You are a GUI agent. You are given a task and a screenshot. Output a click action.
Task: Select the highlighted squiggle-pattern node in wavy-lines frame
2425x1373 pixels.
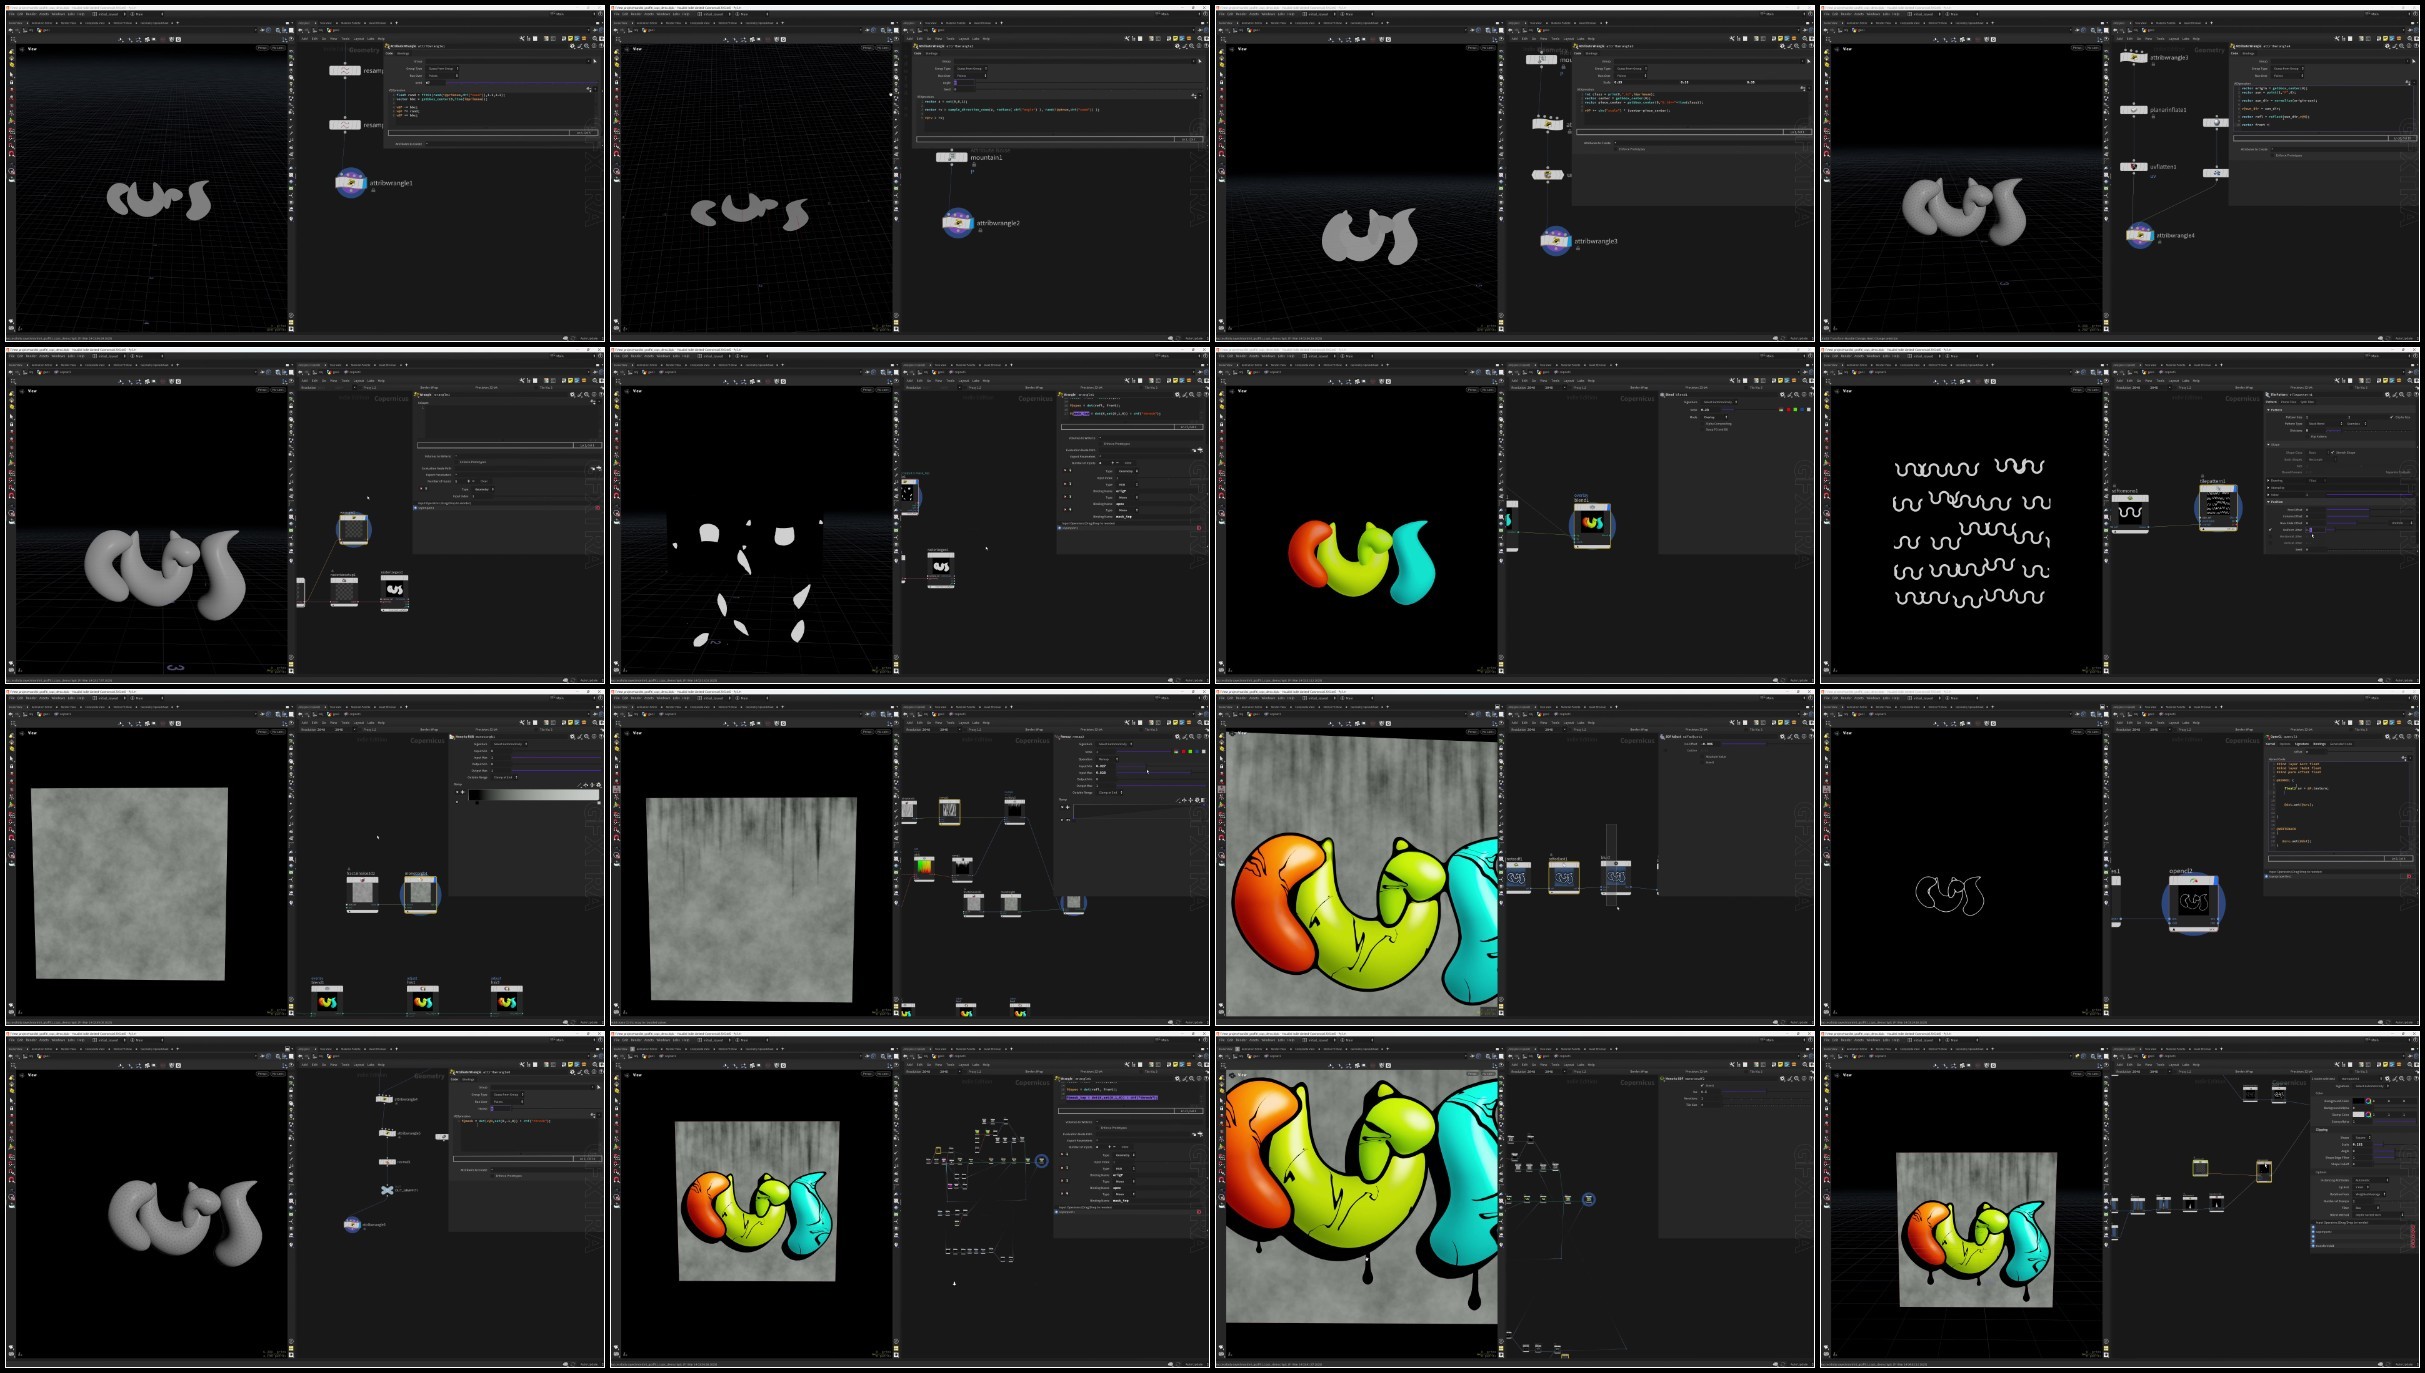(x=2217, y=507)
